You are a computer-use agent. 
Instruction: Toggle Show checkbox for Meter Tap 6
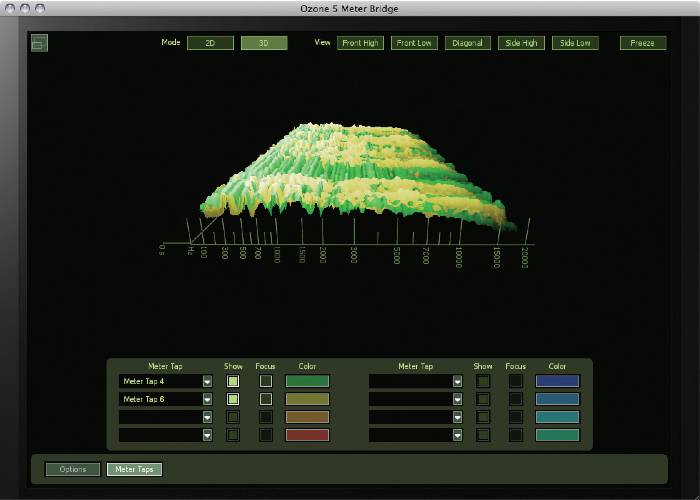(x=233, y=399)
